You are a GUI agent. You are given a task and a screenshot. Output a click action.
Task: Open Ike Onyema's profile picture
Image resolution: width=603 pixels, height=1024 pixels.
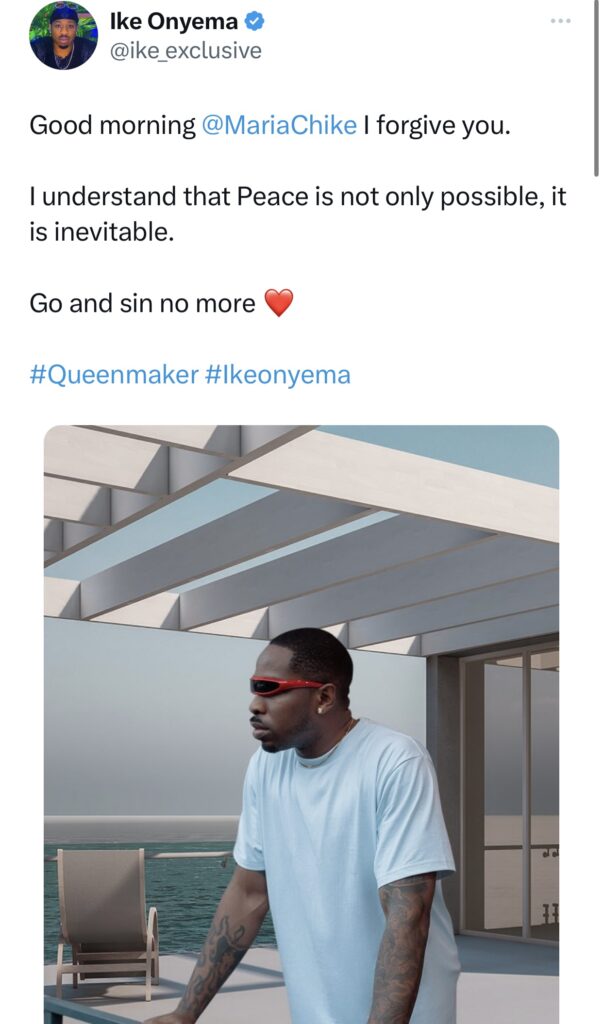coord(63,36)
